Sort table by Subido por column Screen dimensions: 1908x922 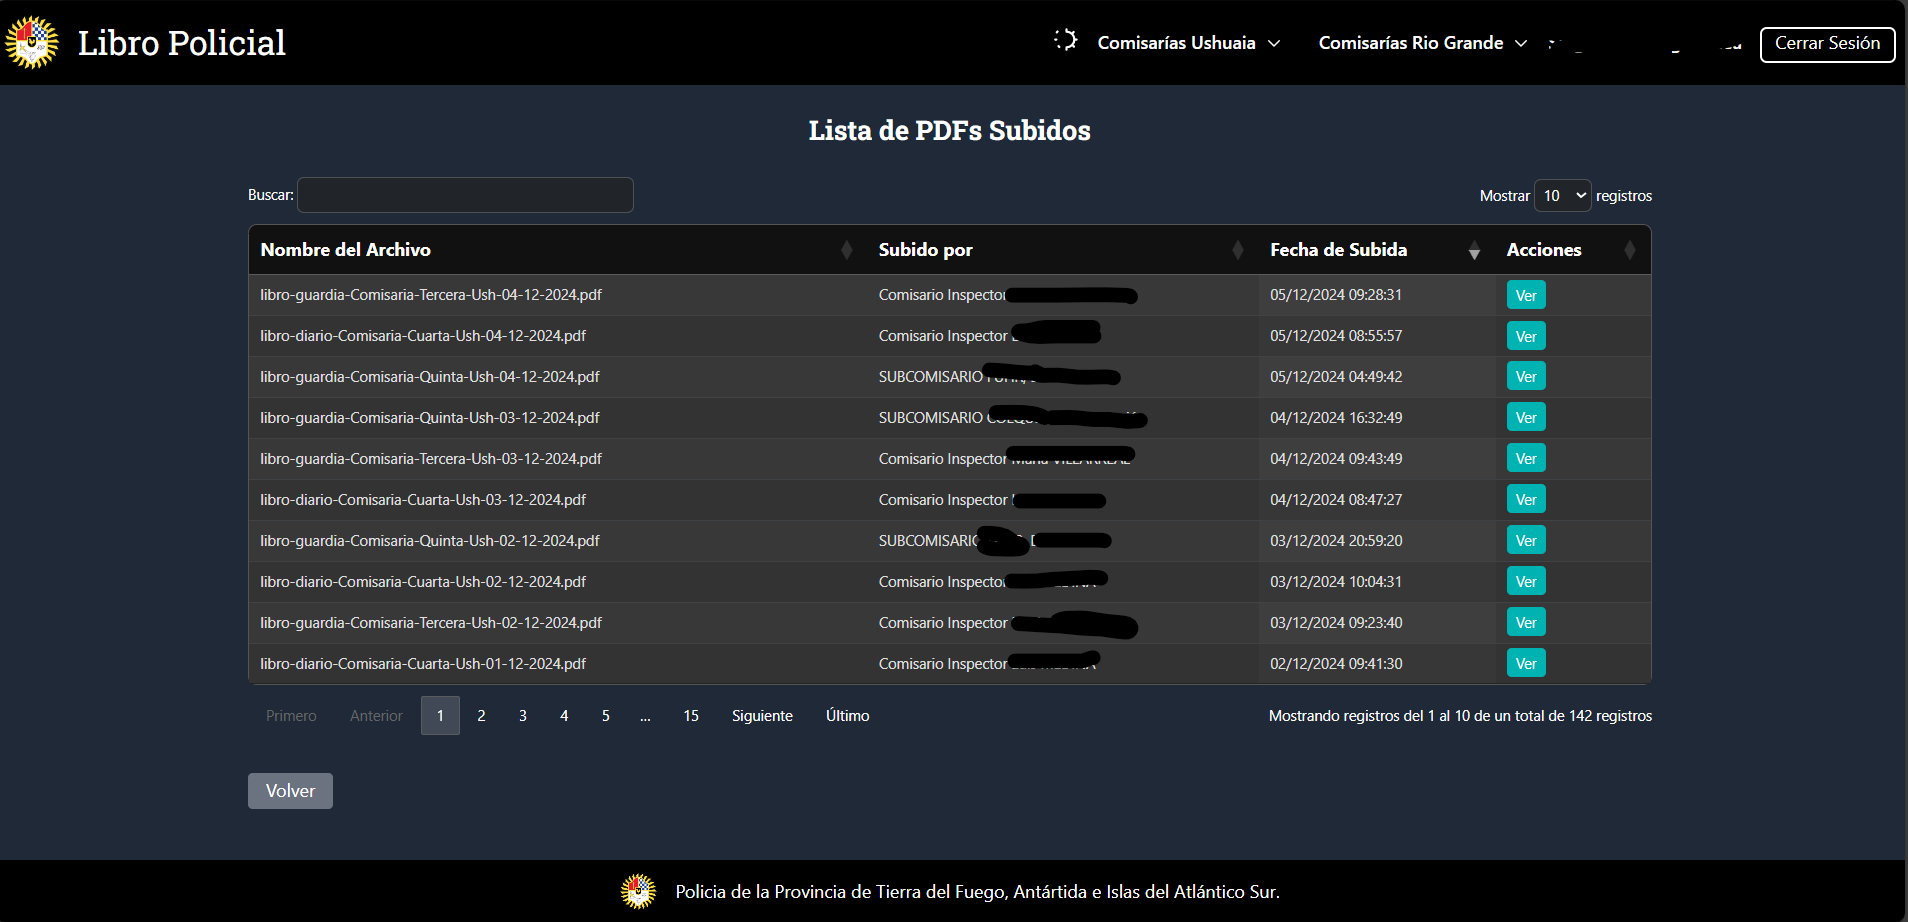pos(1237,250)
